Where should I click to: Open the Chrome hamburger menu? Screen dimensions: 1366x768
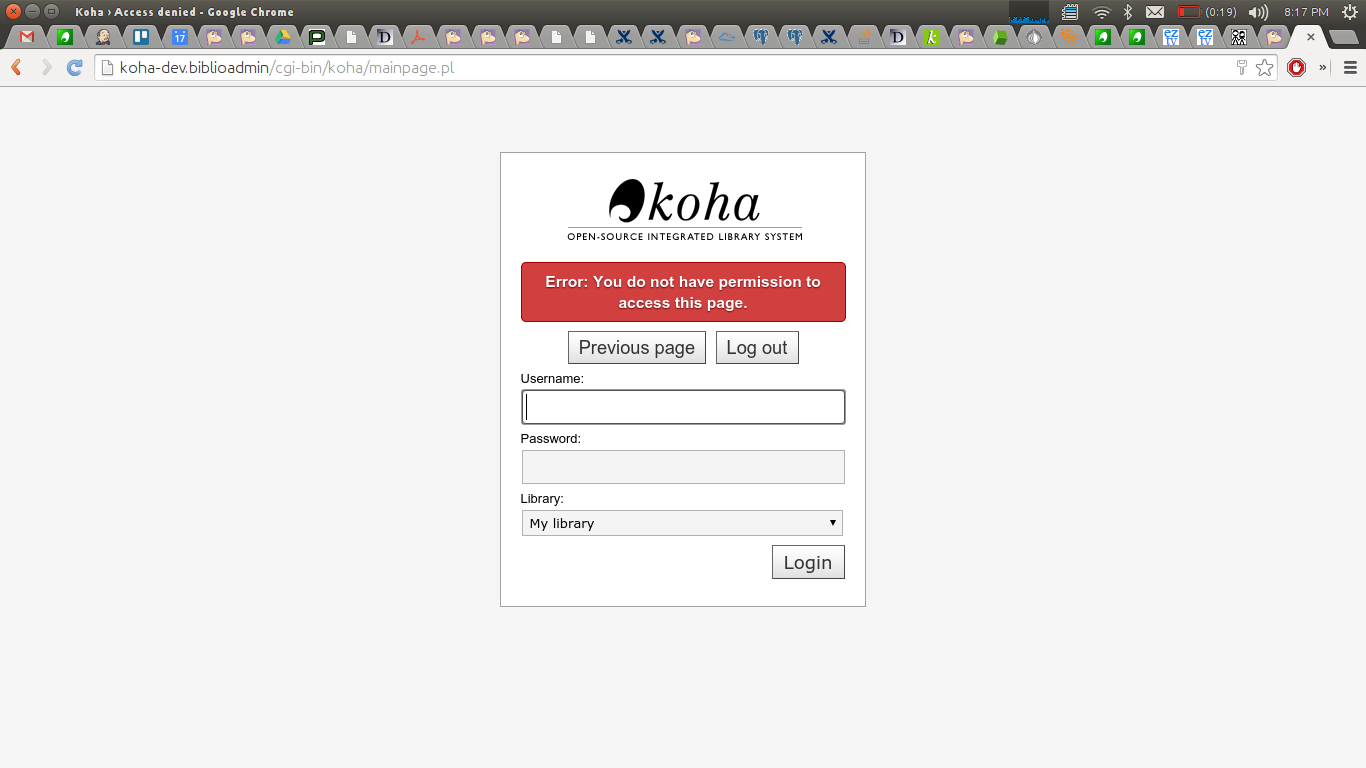pyautogui.click(x=1350, y=68)
